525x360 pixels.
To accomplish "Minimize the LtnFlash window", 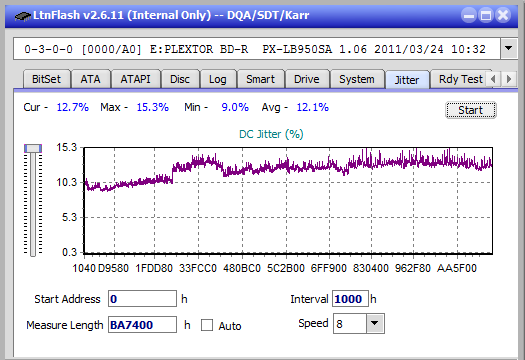I will pos(469,15).
